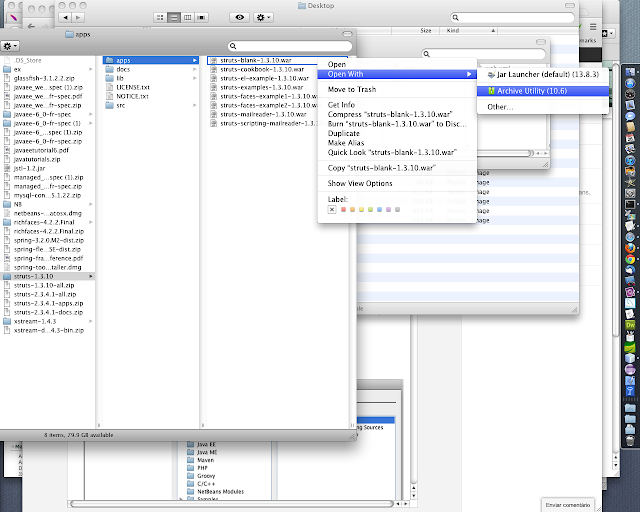Screen dimensions: 640x512
Task: Select the apps folder in column view
Action: tap(151, 60)
